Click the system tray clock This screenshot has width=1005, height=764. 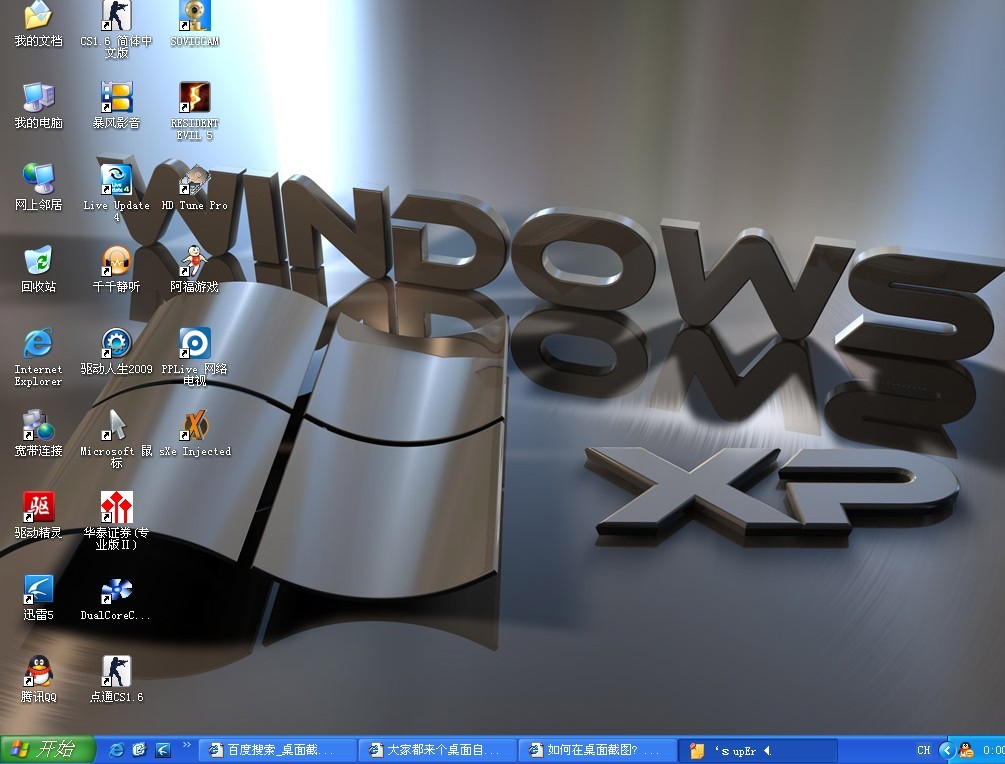point(993,750)
